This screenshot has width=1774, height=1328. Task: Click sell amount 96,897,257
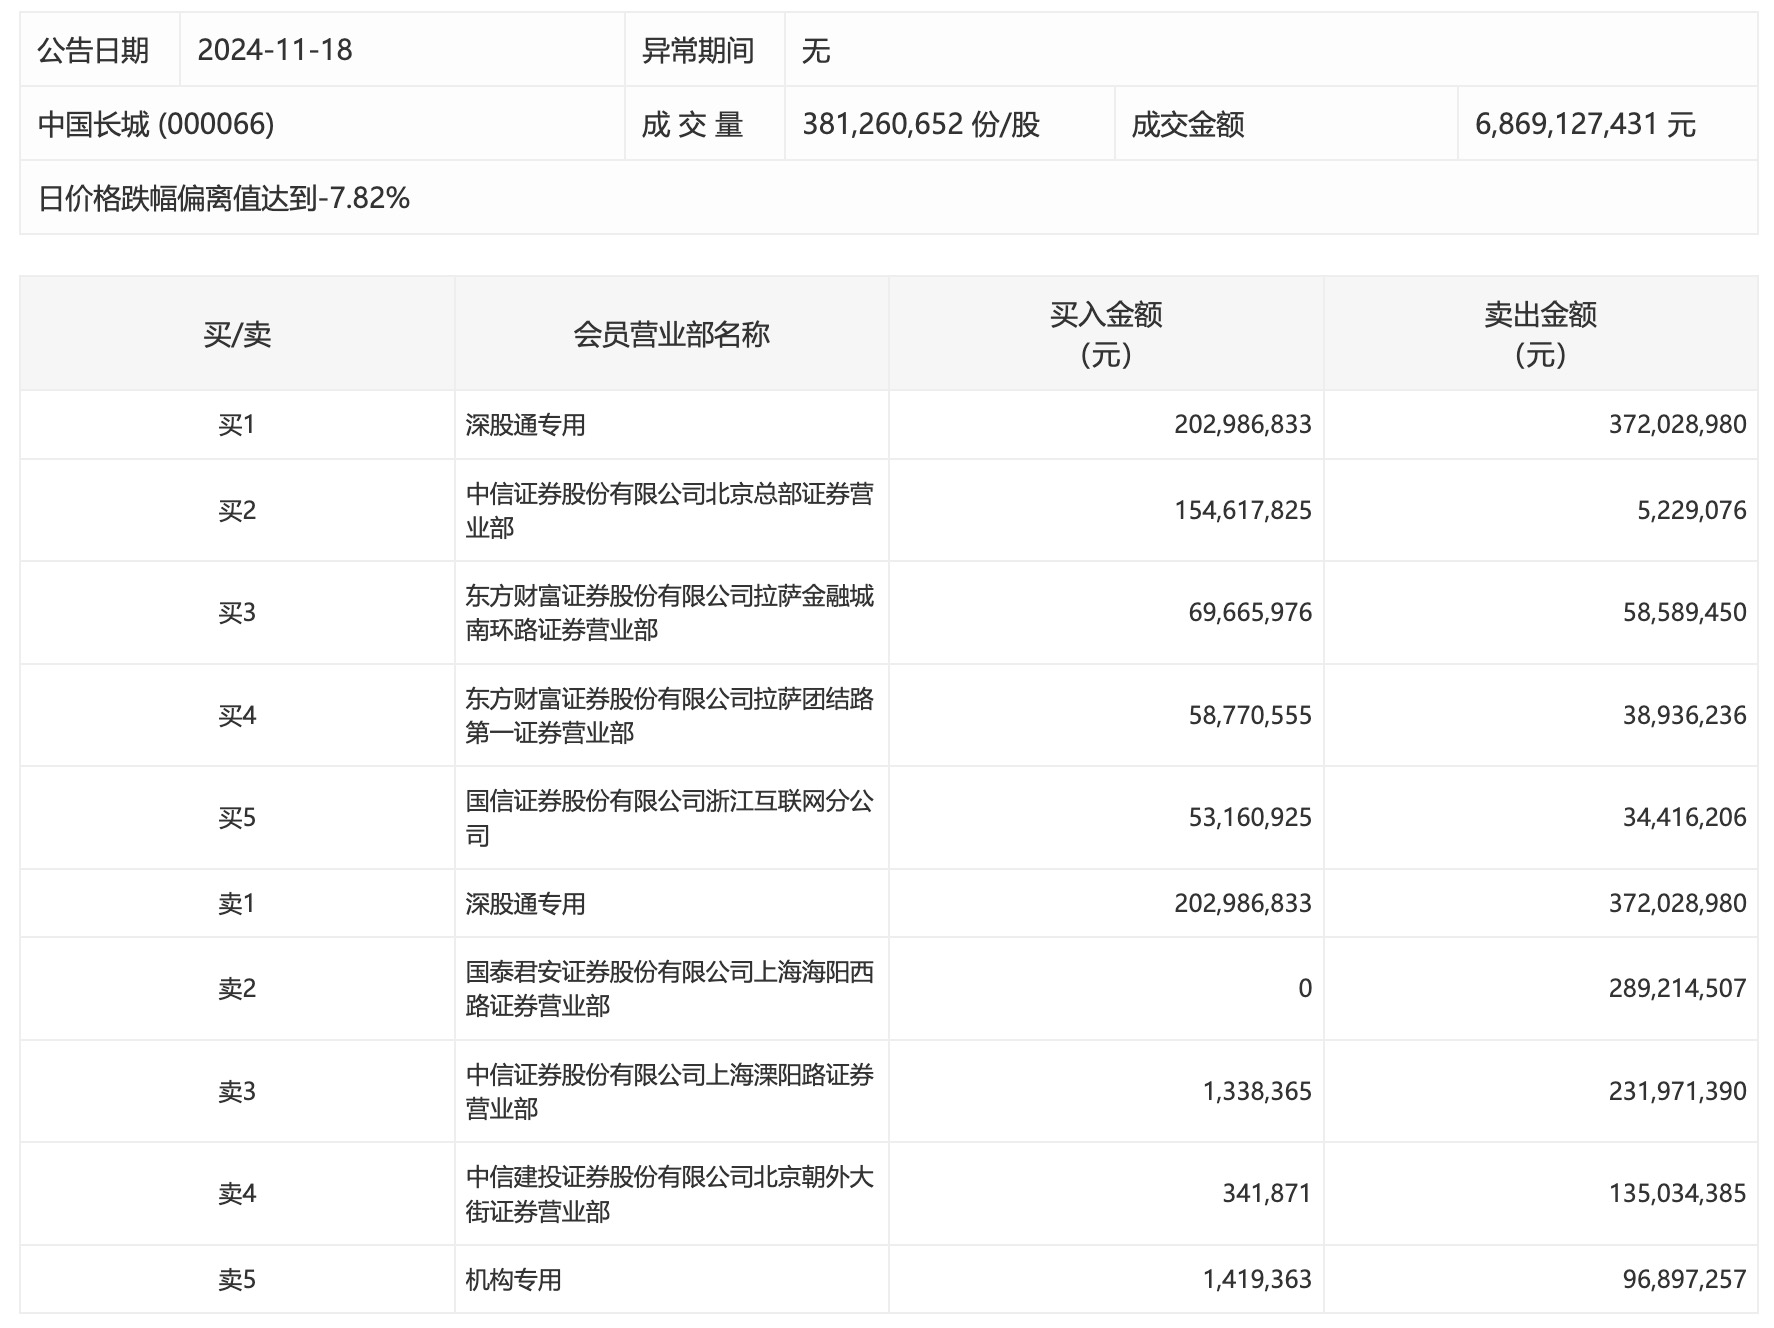tap(1685, 1280)
